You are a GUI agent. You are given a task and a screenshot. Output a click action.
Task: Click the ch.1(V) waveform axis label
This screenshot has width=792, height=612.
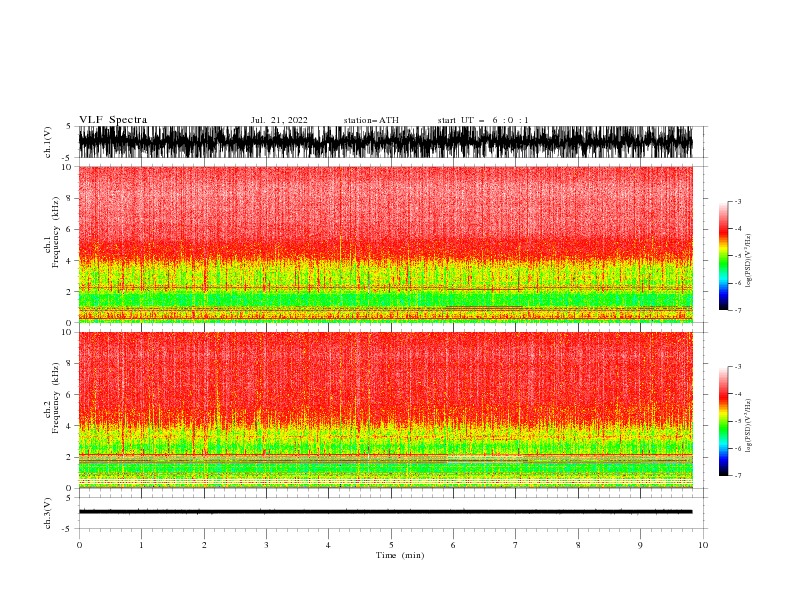point(48,142)
